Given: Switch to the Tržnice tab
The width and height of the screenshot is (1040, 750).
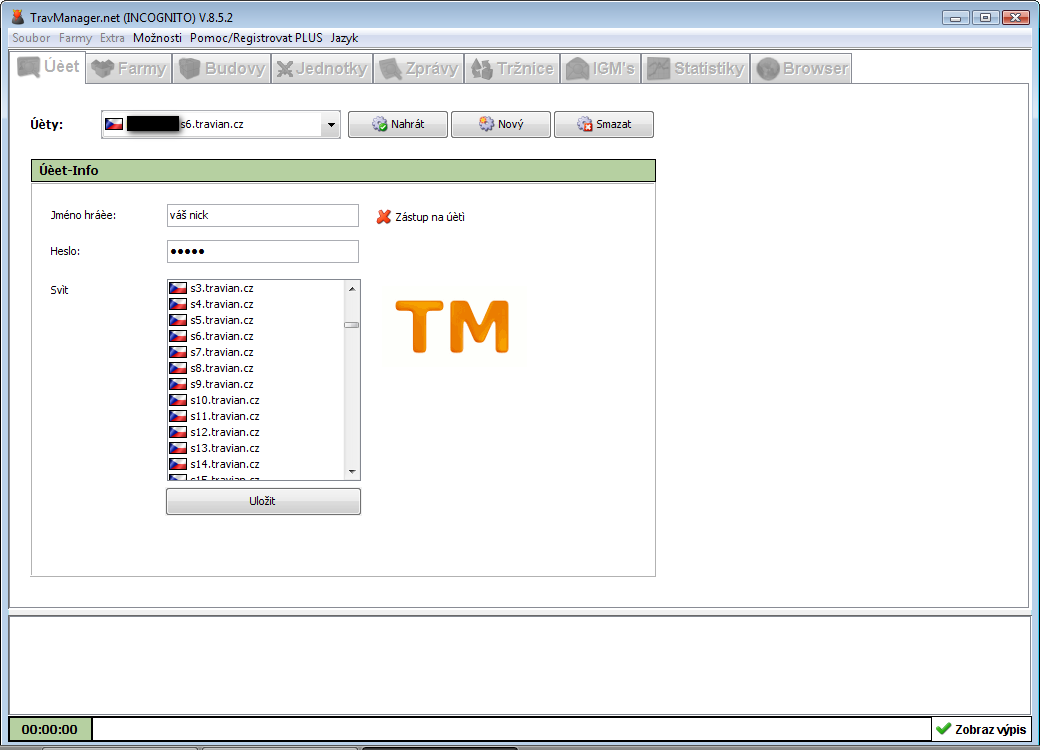Looking at the screenshot, I should tap(512, 68).
